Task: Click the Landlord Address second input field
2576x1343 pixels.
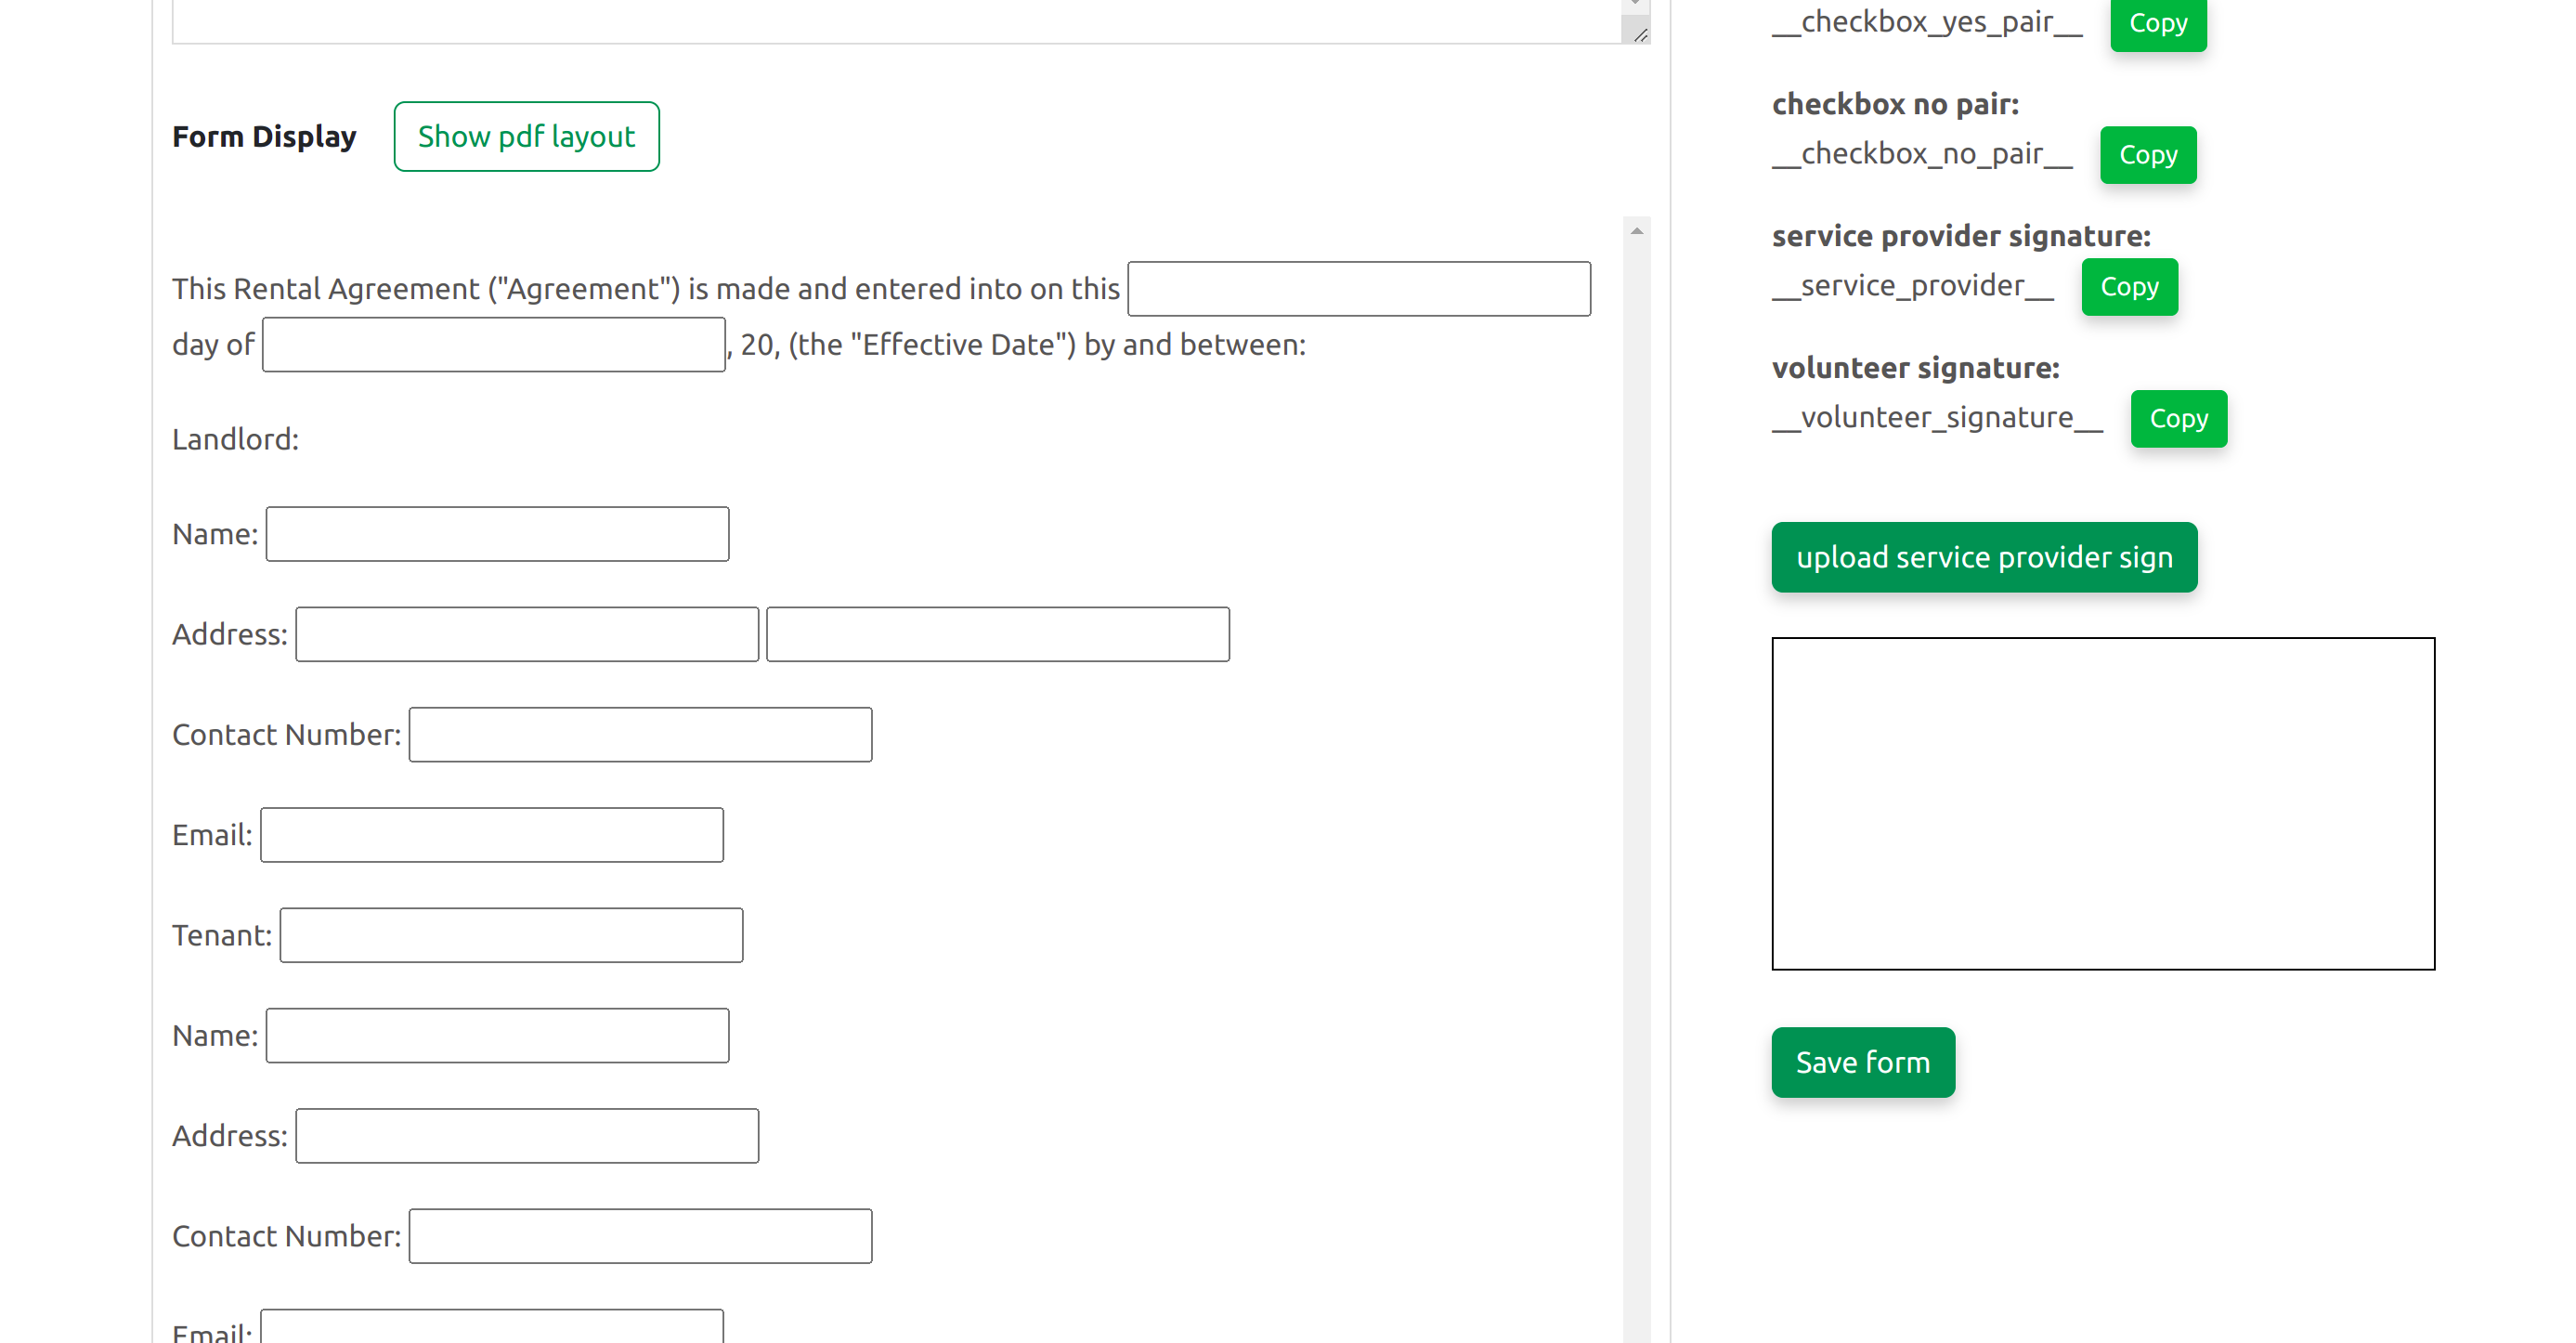Action: 996,632
